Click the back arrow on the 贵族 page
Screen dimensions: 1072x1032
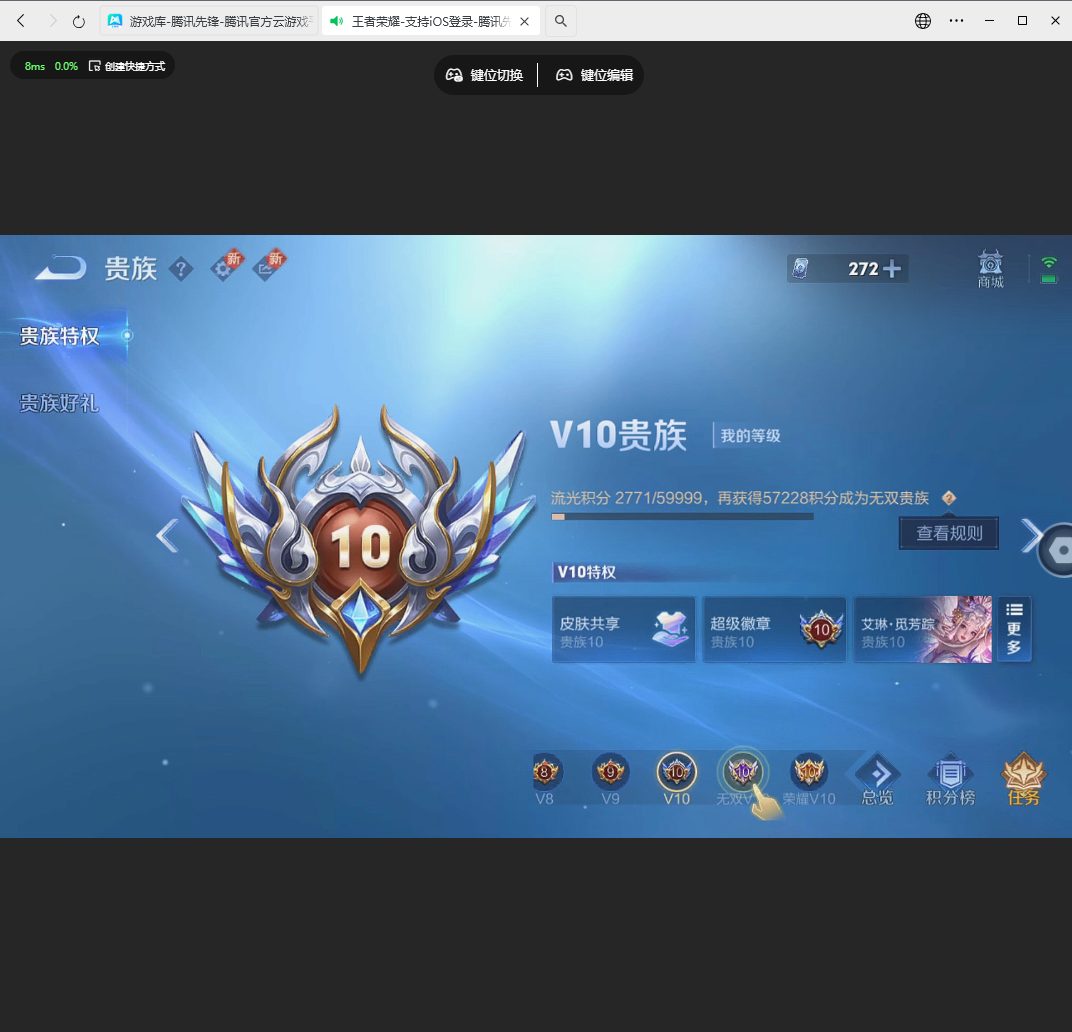tap(58, 268)
